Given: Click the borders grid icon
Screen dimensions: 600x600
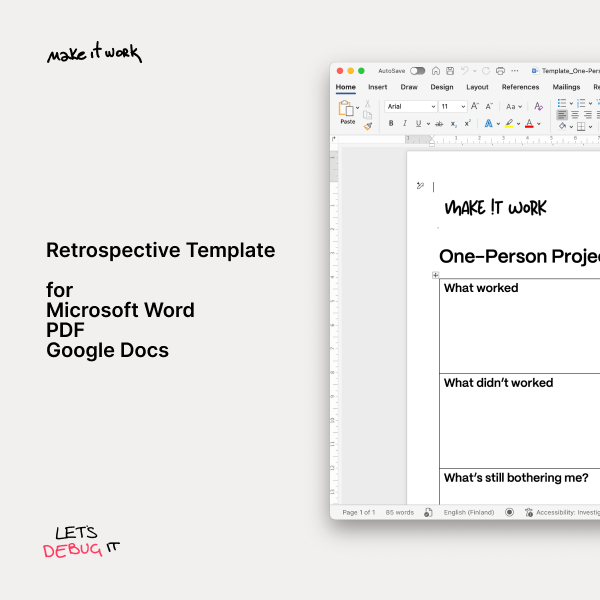Looking at the screenshot, I should click(x=581, y=126).
